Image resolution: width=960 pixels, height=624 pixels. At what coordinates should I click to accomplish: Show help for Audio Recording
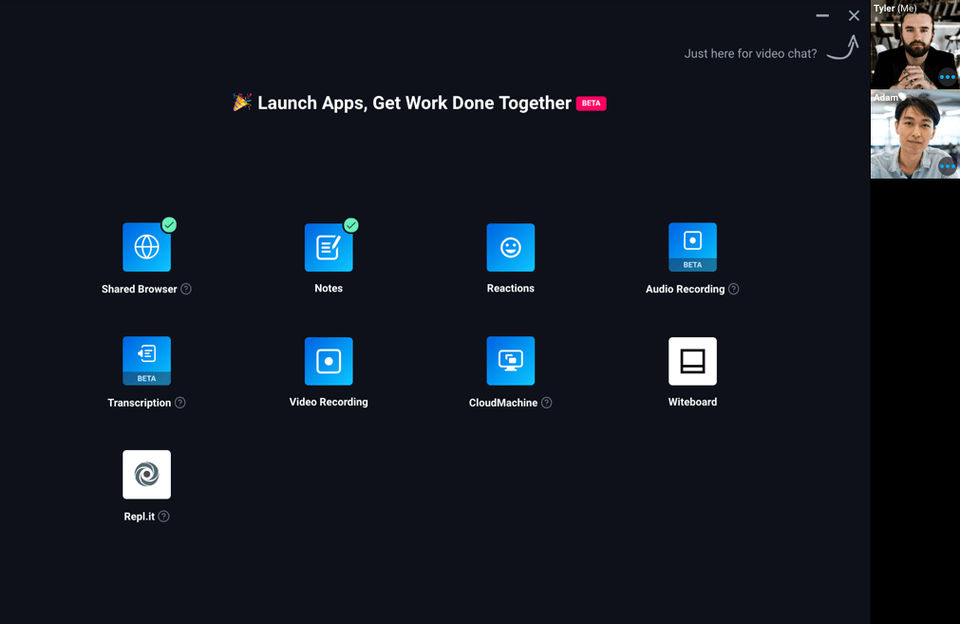point(733,289)
